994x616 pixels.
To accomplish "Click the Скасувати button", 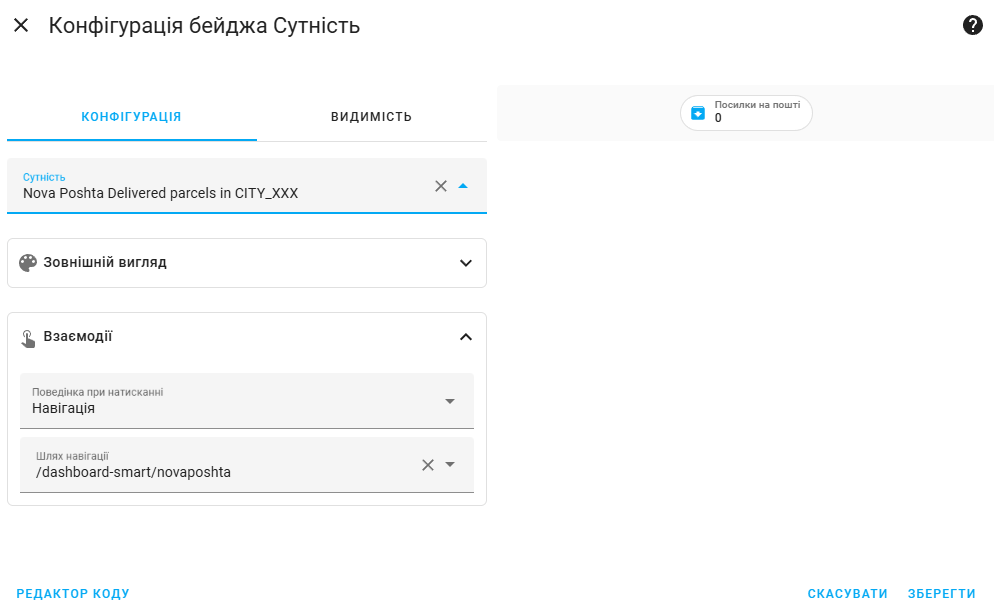I will [x=847, y=594].
